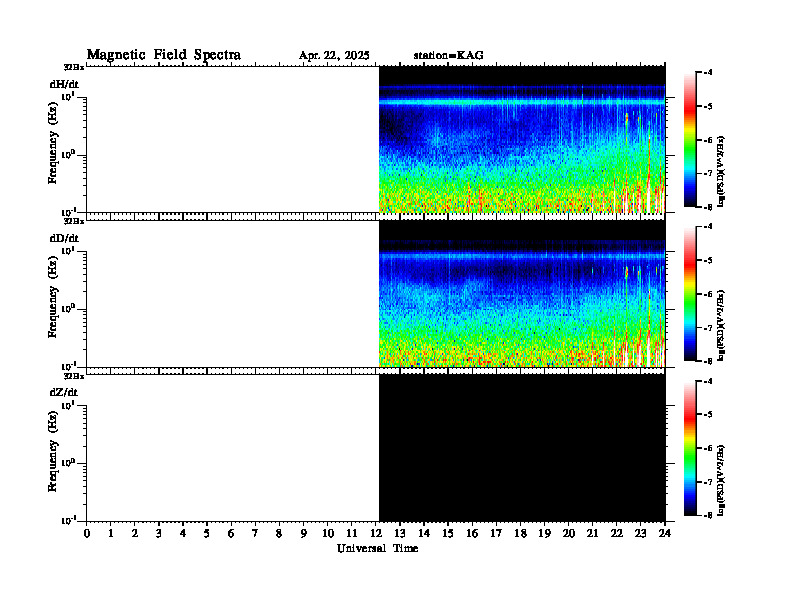Click hour 24 on the time axis
The image size is (792, 612).
click(x=665, y=534)
